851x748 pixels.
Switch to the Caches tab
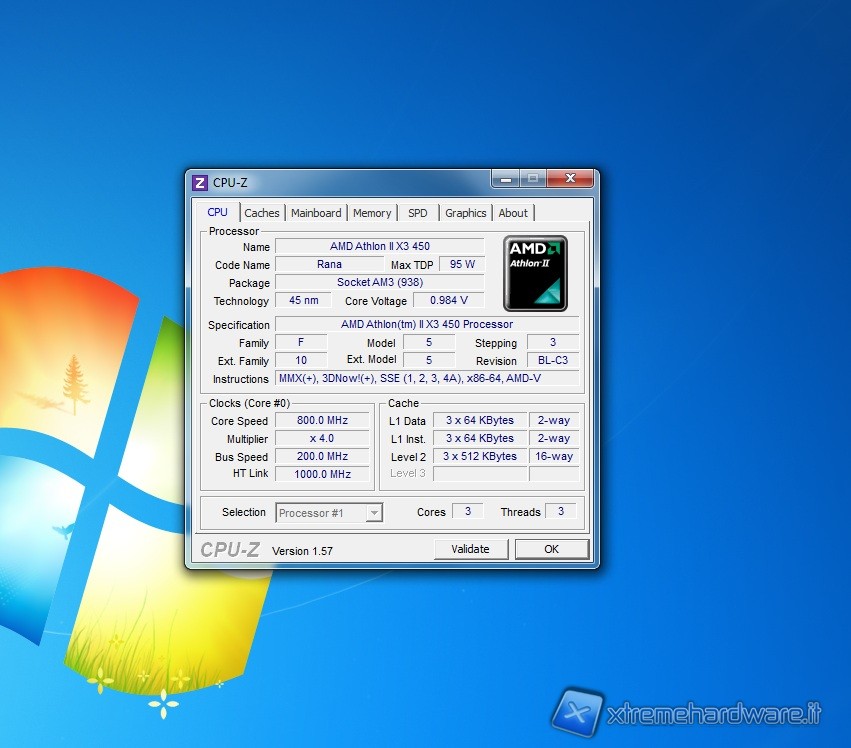tap(262, 213)
